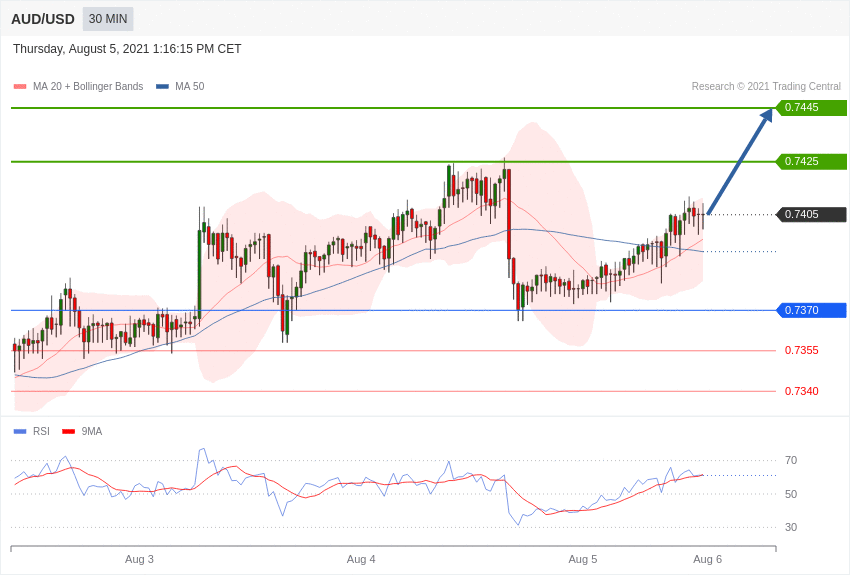
Task: Click the Aug 3 date axis label
Action: pos(139,559)
